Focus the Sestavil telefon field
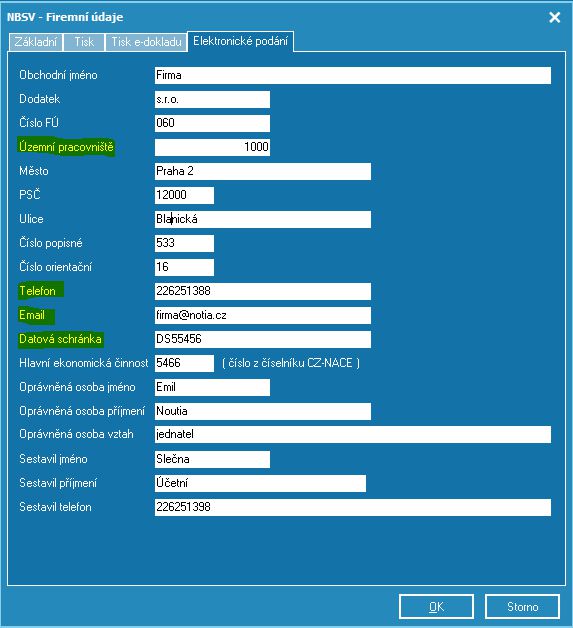 353,507
